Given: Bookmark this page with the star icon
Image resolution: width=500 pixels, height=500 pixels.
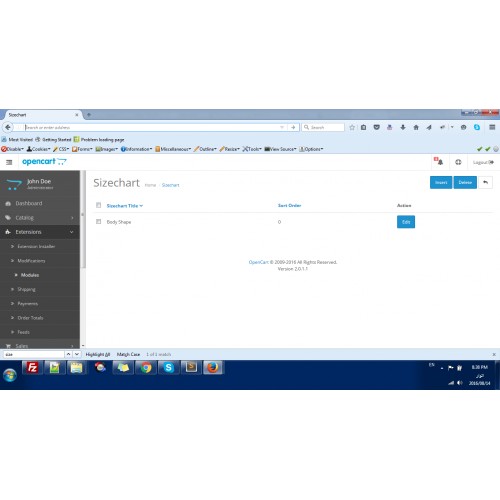Looking at the screenshot, I should tap(352, 127).
